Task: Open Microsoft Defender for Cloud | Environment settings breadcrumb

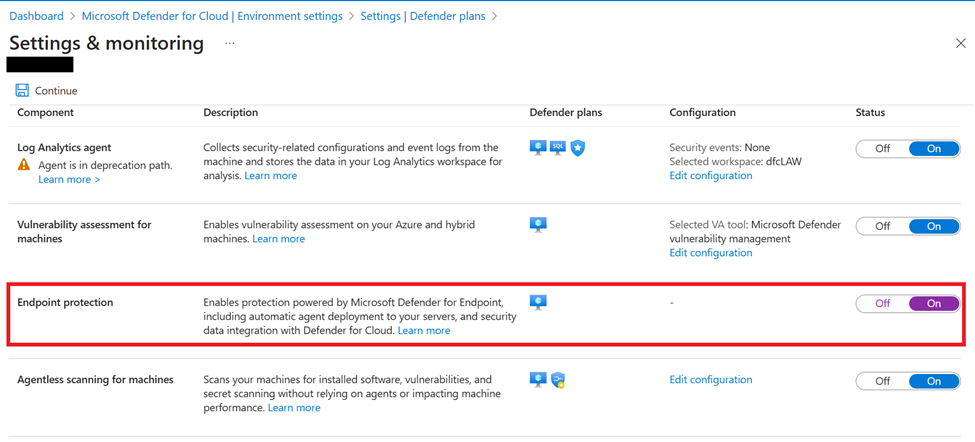Action: tap(213, 16)
